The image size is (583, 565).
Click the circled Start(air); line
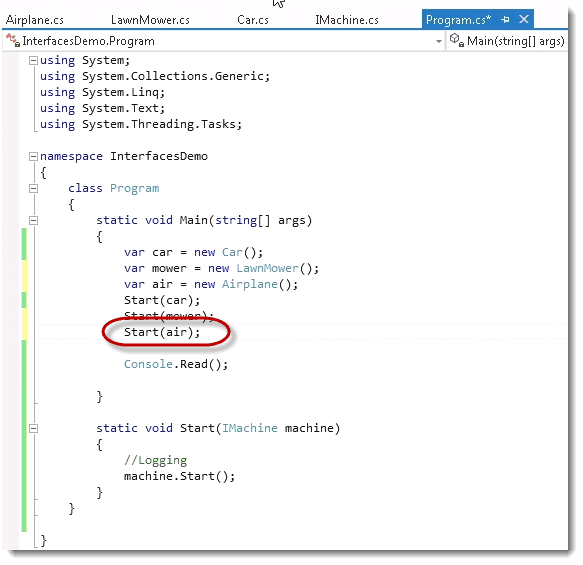[162, 332]
